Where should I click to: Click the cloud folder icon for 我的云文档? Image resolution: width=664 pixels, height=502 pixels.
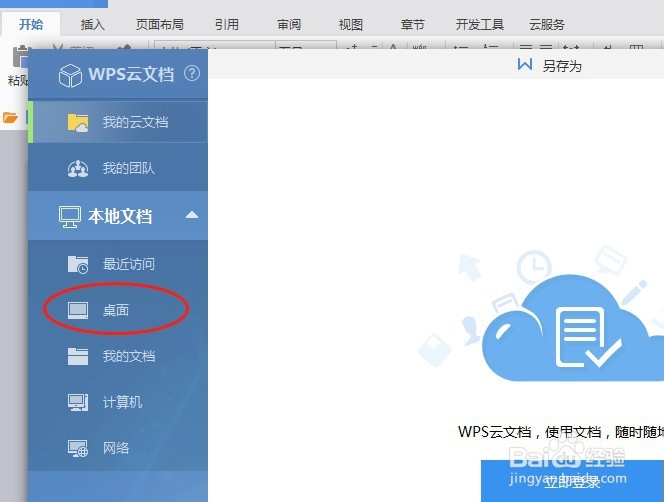pyautogui.click(x=78, y=123)
